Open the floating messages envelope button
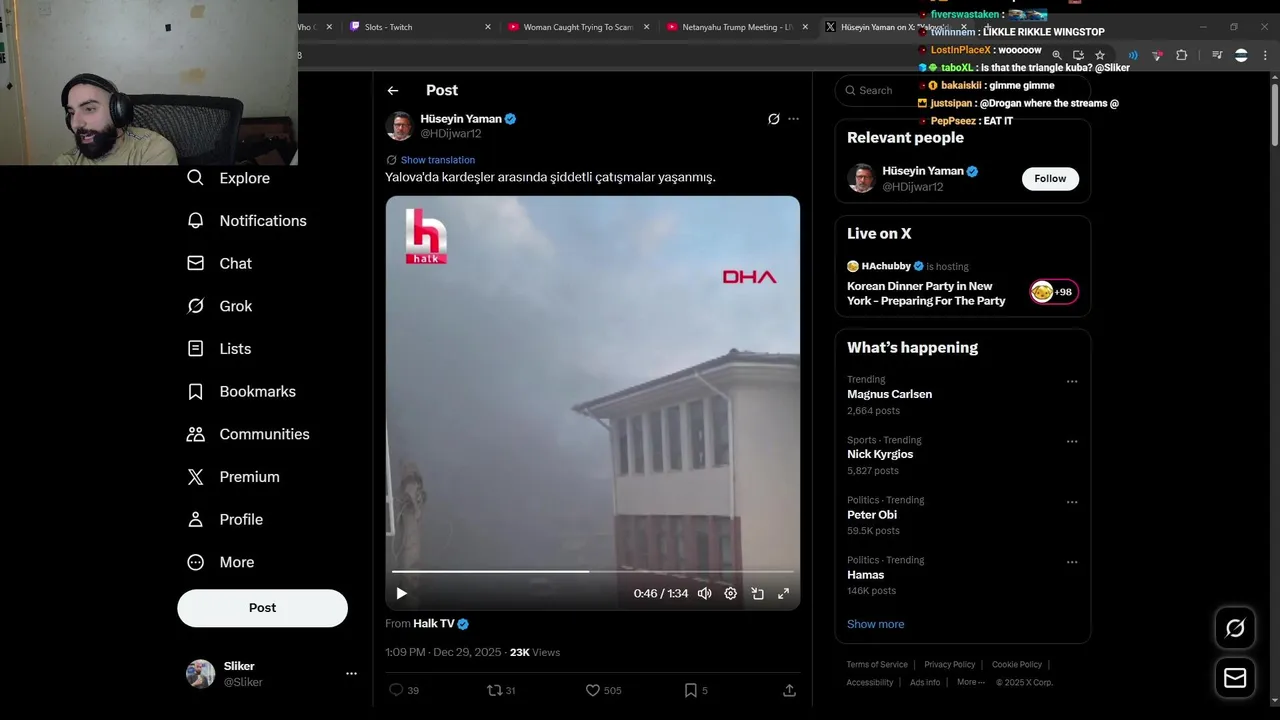 [1235, 678]
